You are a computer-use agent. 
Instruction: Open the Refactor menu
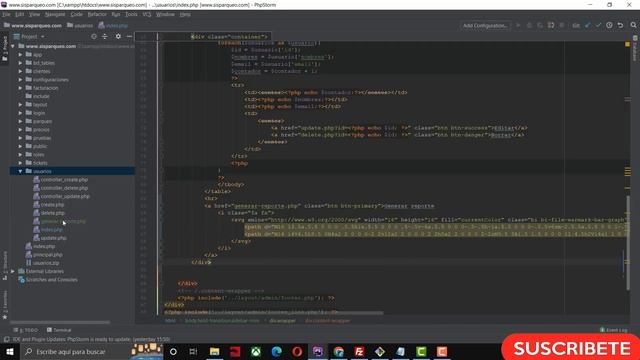[x=97, y=14]
